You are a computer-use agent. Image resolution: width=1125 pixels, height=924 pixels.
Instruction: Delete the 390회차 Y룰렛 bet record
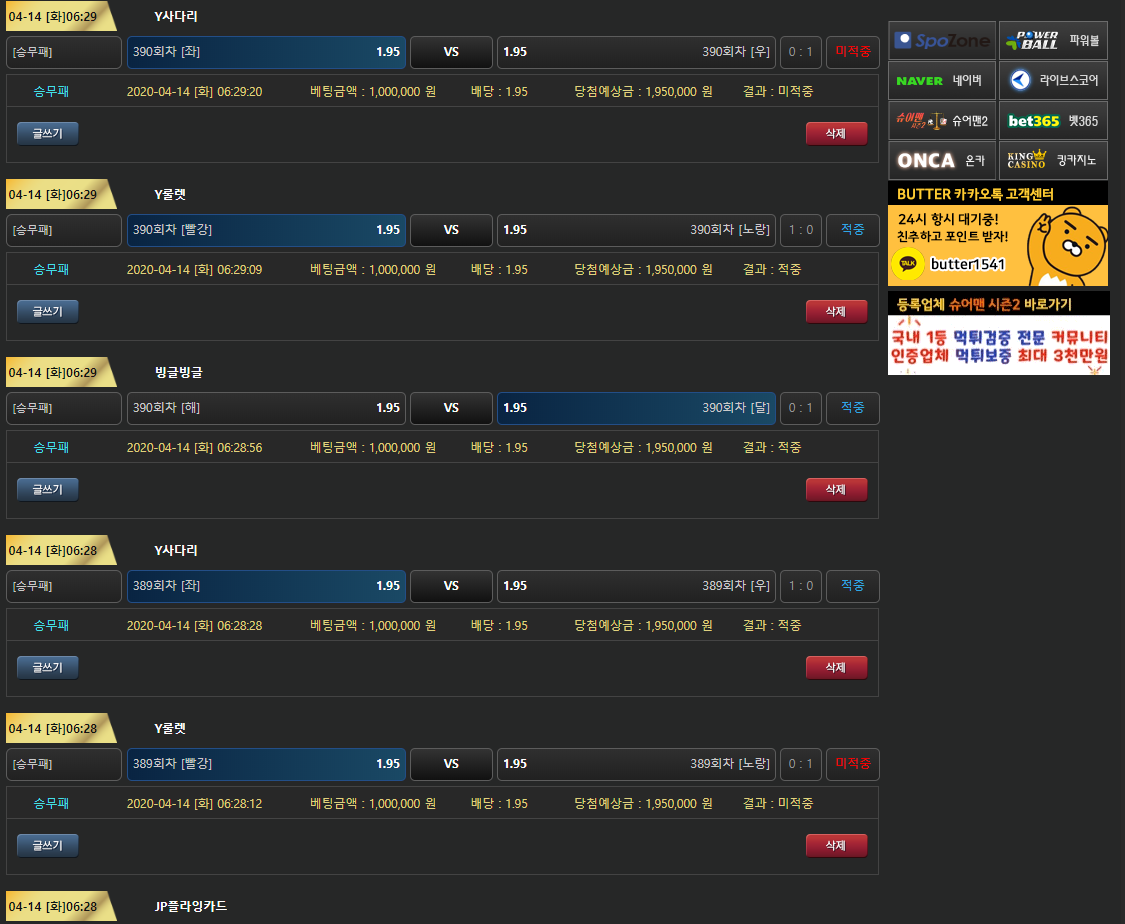[836, 311]
